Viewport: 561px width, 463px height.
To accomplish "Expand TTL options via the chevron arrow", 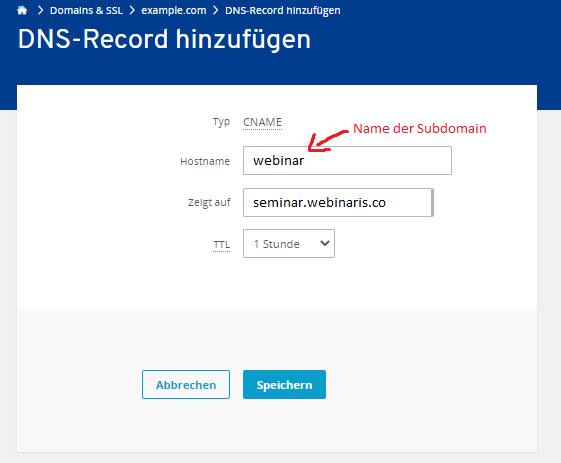I will click(x=325, y=243).
